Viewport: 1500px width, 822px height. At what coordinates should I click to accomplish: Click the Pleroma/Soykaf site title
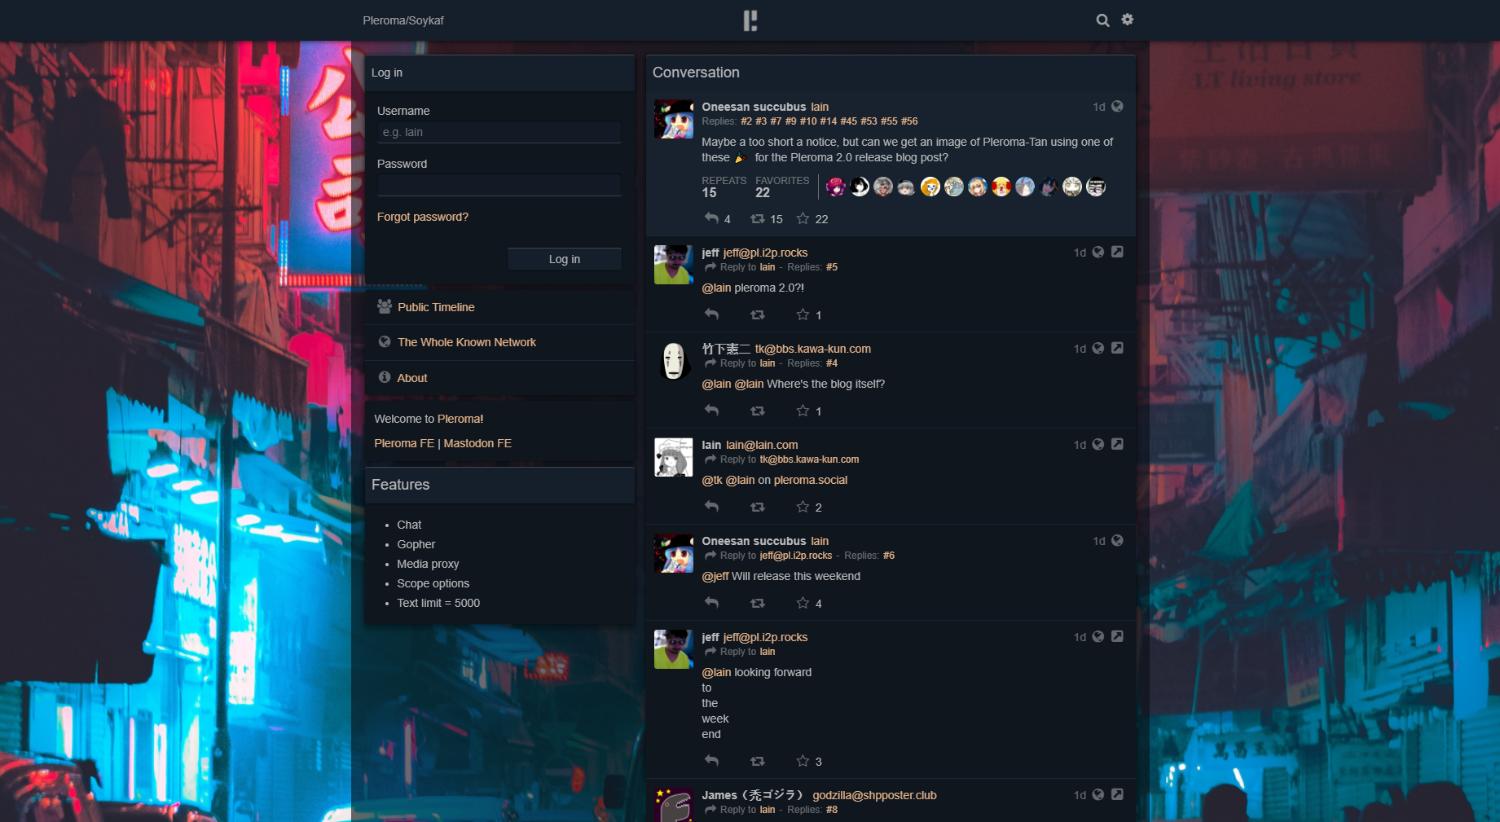pos(403,20)
